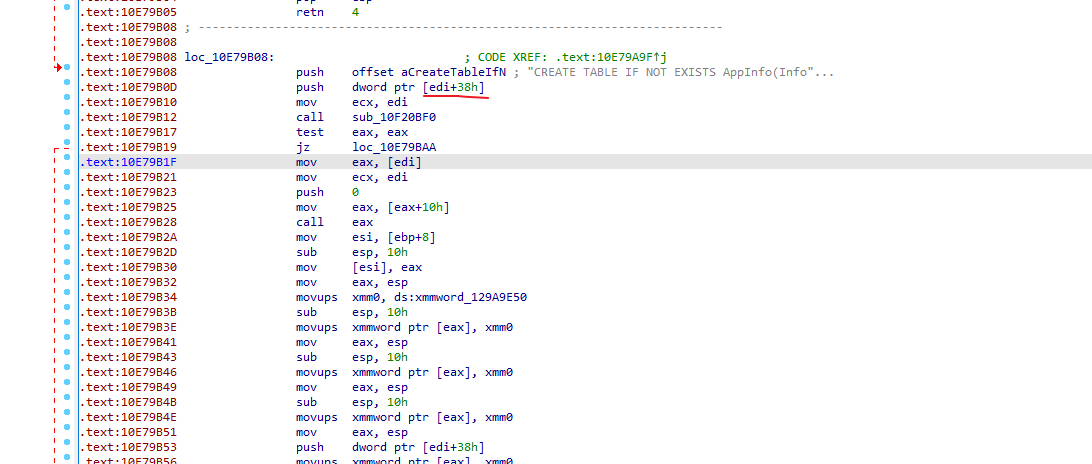This screenshot has width=1092, height=464.
Task: Toggle breakpoint dot at address 10E79B34
Action: (x=66, y=297)
